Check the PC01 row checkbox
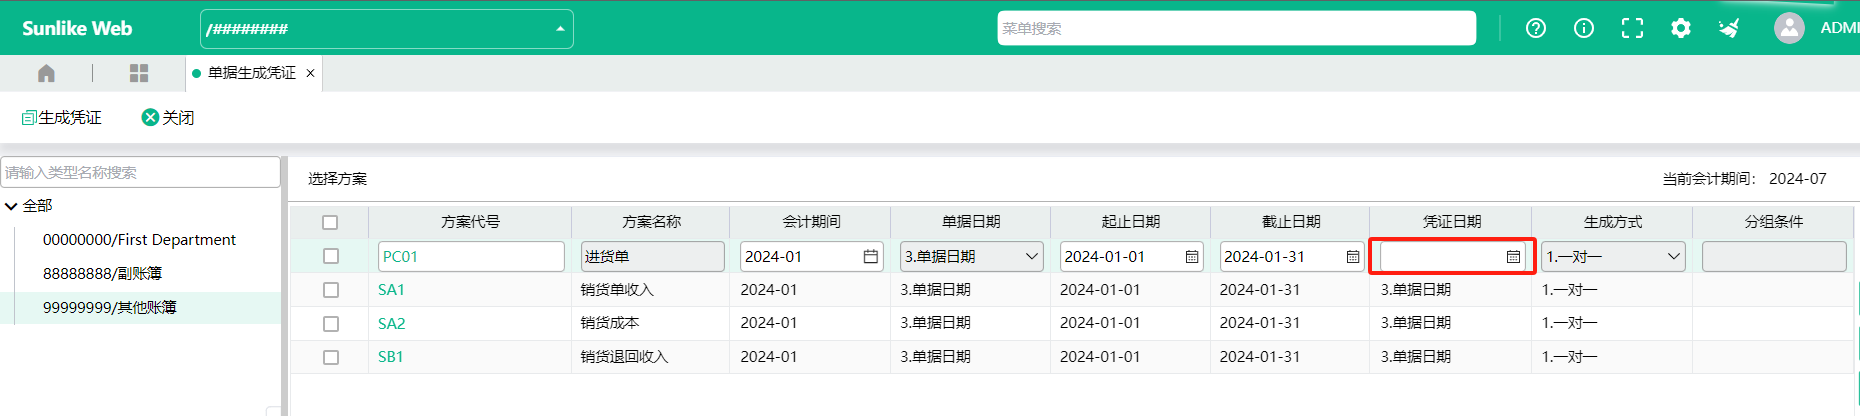This screenshot has height=416, width=1860. pyautogui.click(x=331, y=256)
